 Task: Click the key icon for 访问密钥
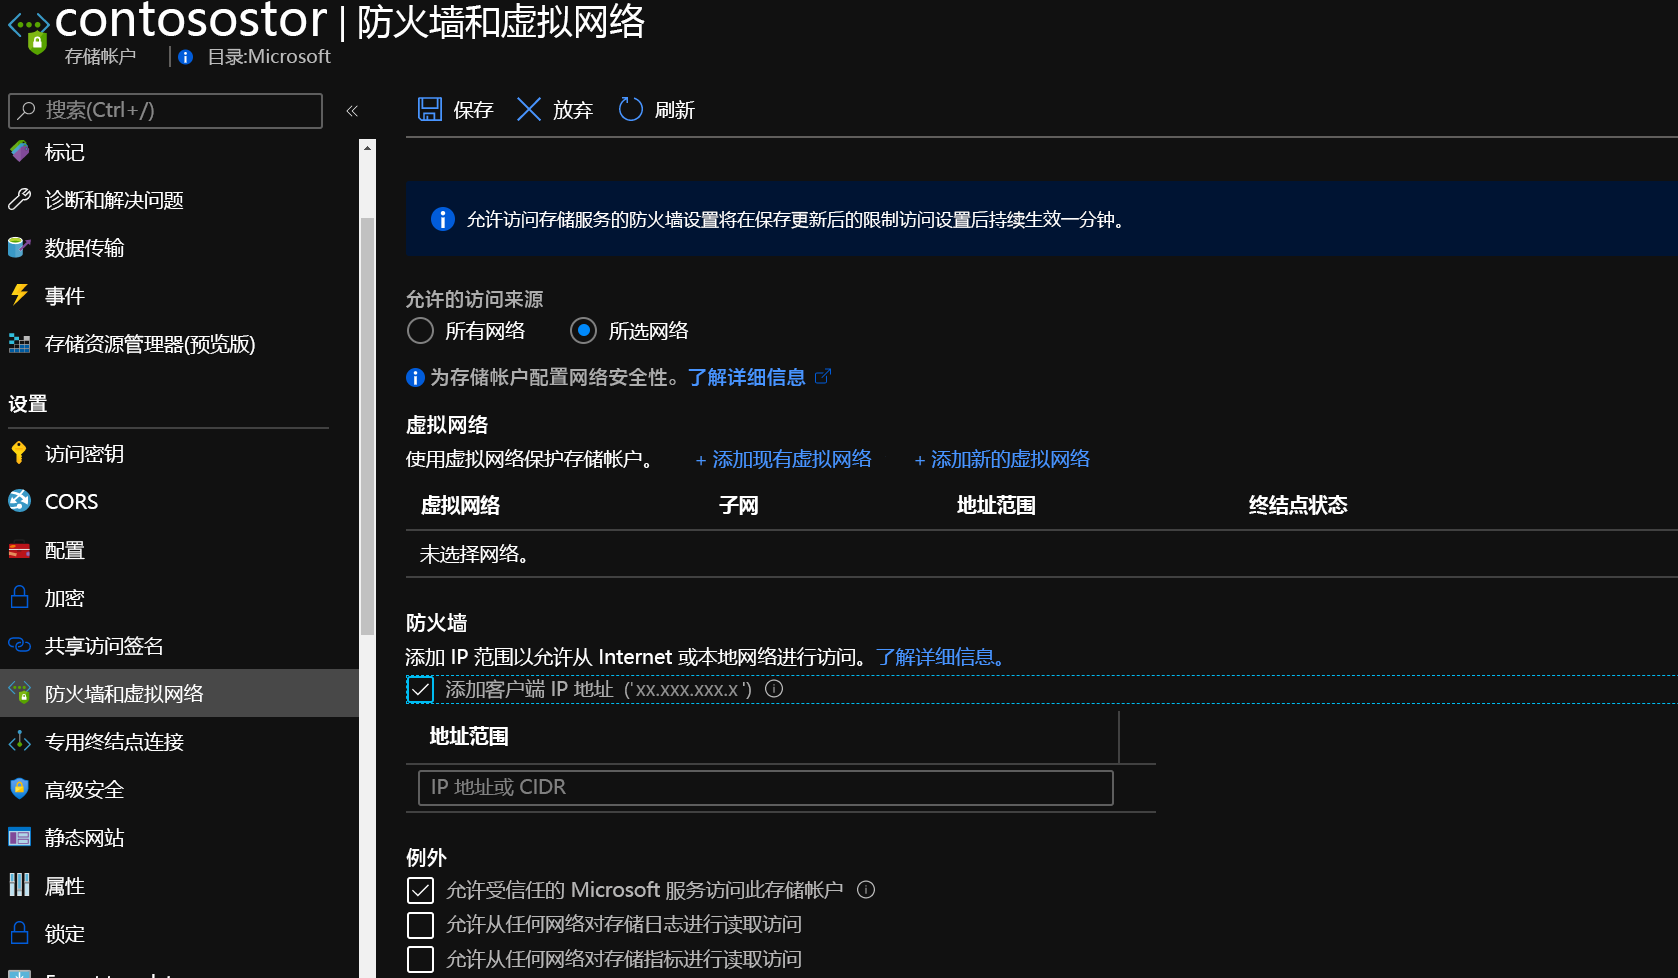point(19,453)
